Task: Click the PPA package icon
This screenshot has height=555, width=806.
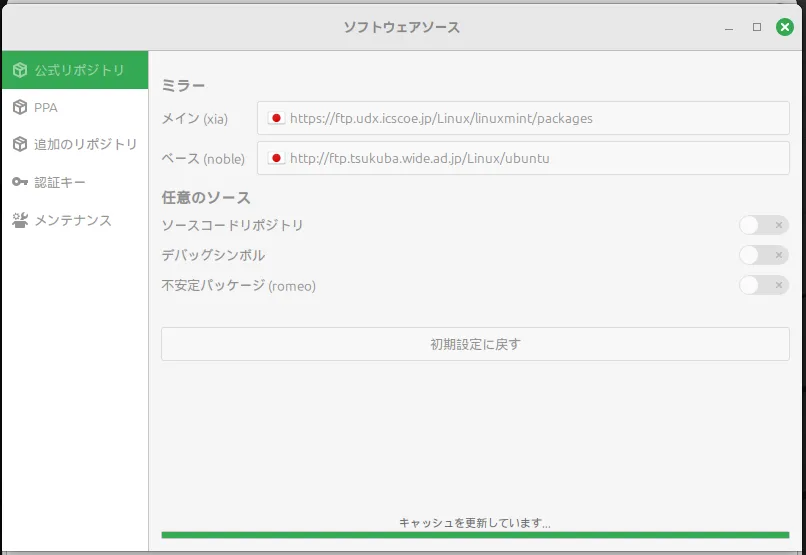Action: tap(20, 107)
